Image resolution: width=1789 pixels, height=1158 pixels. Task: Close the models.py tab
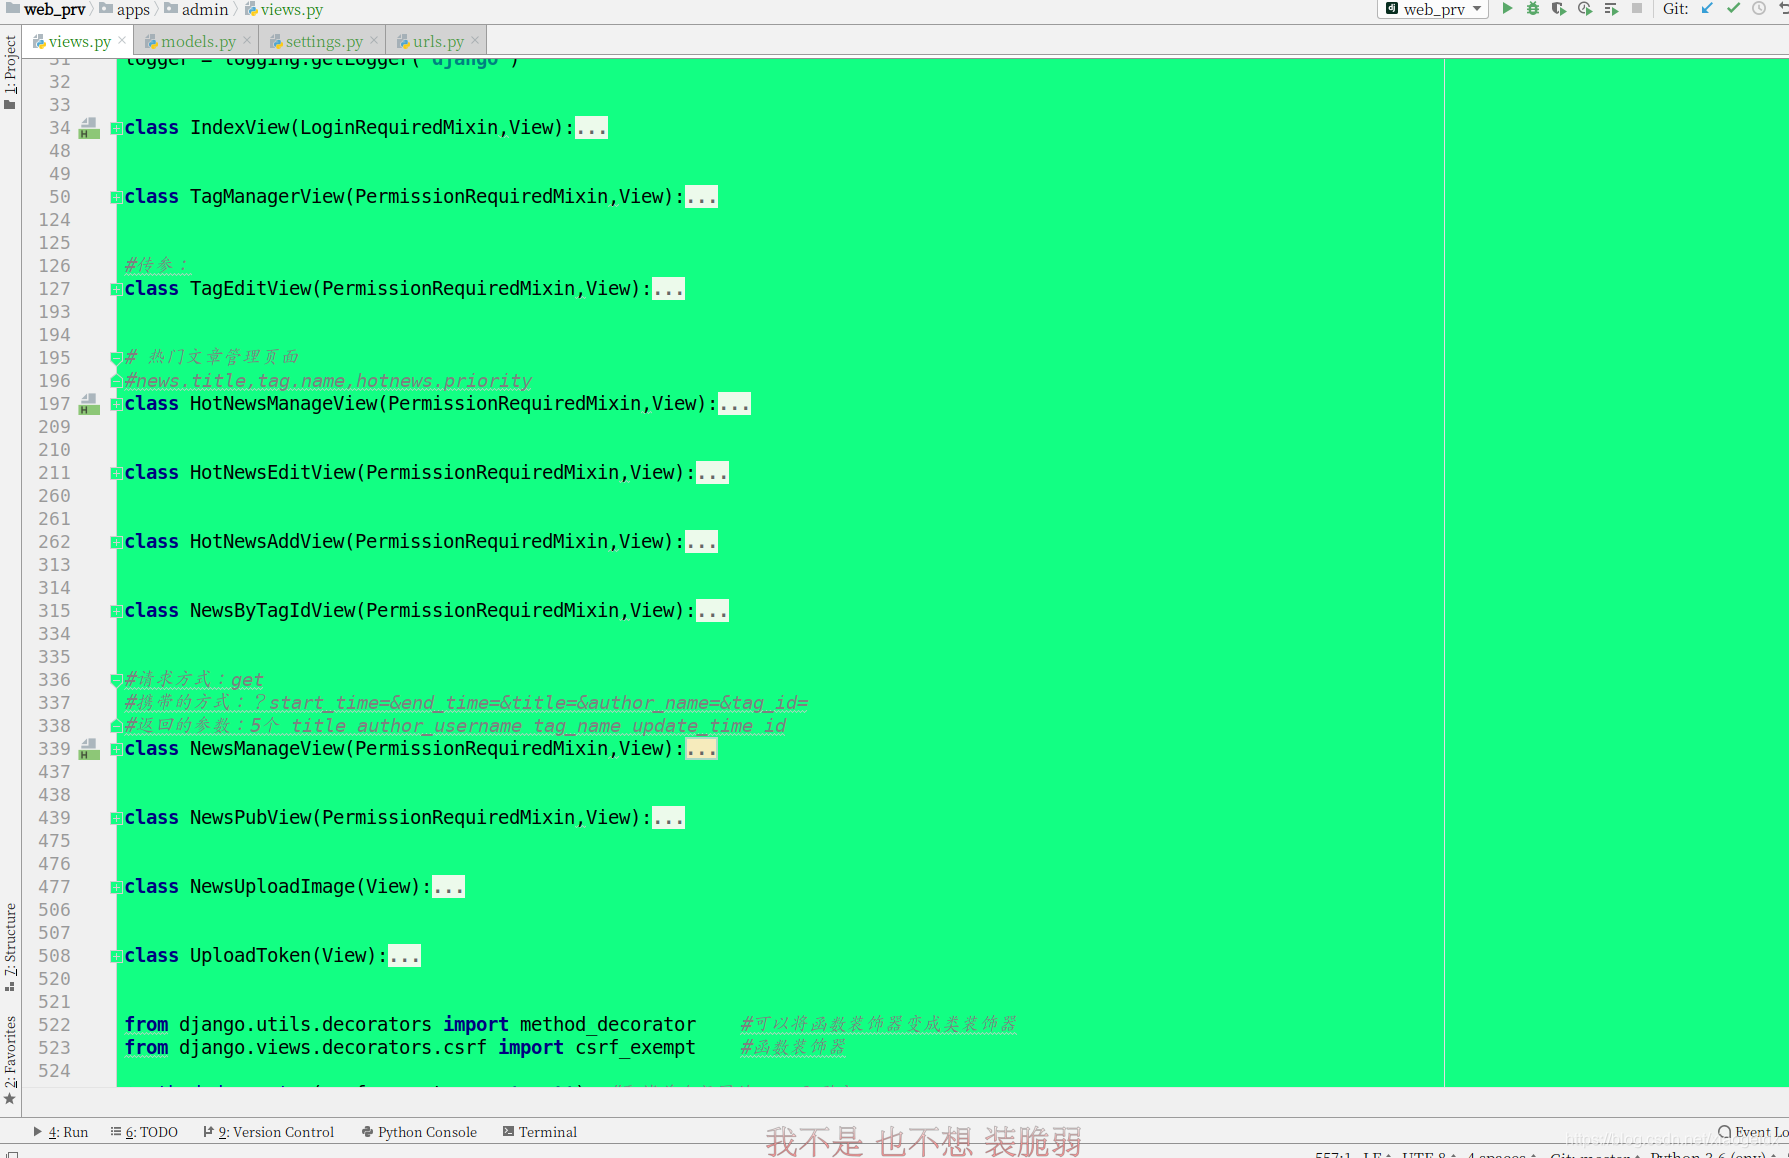[x=247, y=41]
